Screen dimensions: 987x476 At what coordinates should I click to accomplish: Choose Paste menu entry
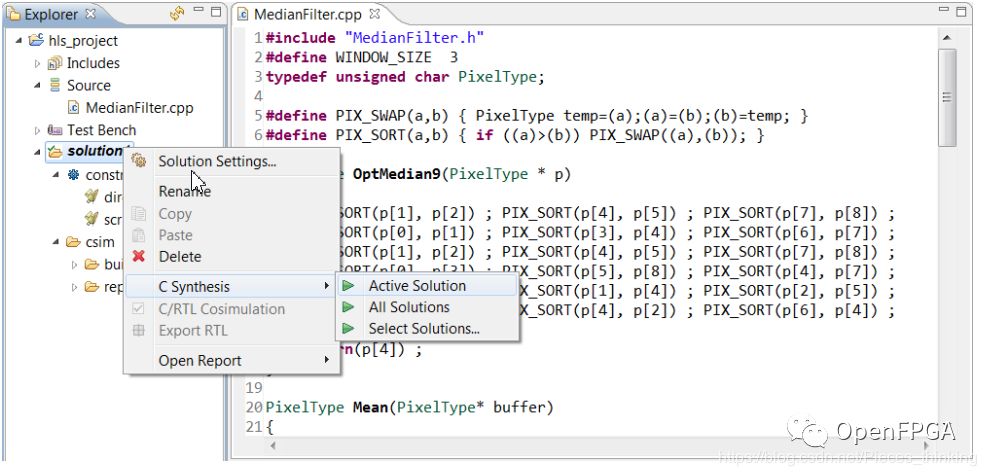(232, 235)
